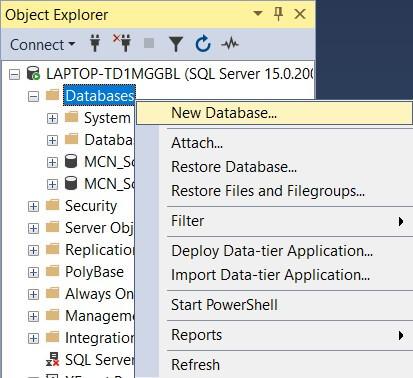Image resolution: width=413 pixels, height=378 pixels.
Task: Open the Connect dropdown
Action: (x=43, y=44)
